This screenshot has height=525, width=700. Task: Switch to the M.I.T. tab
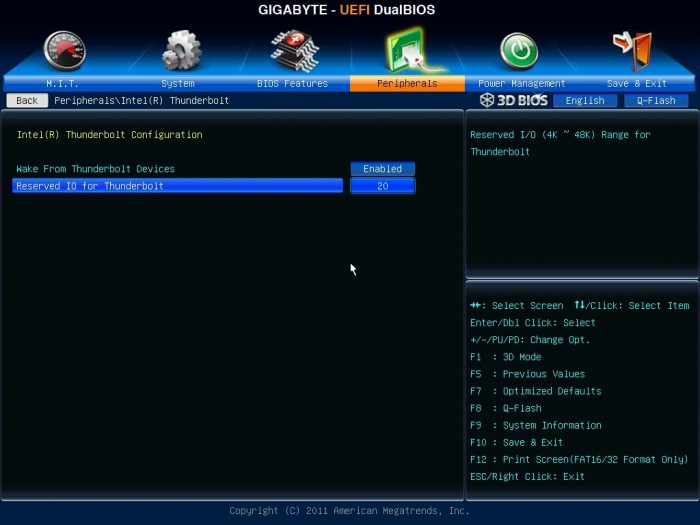pyautogui.click(x=62, y=83)
